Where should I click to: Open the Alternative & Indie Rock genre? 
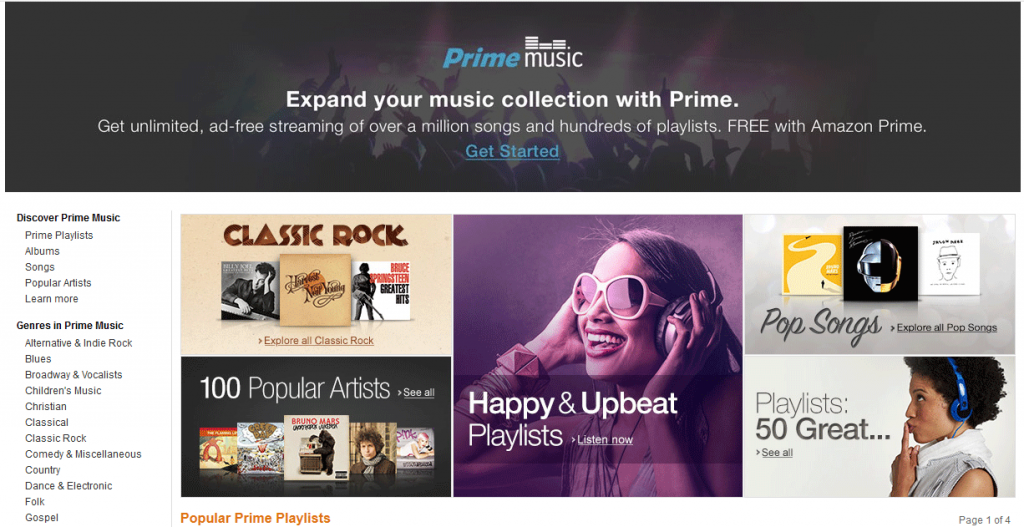pyautogui.click(x=78, y=343)
